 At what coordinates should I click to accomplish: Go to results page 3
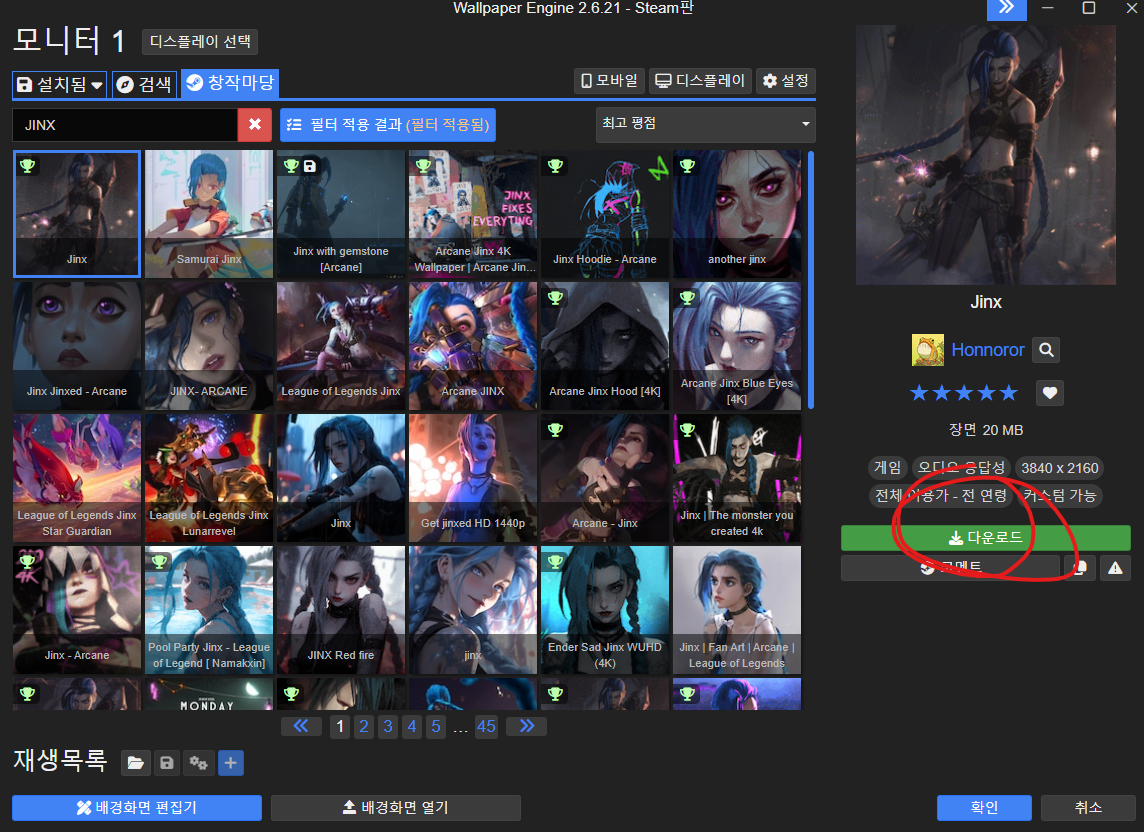(x=387, y=726)
